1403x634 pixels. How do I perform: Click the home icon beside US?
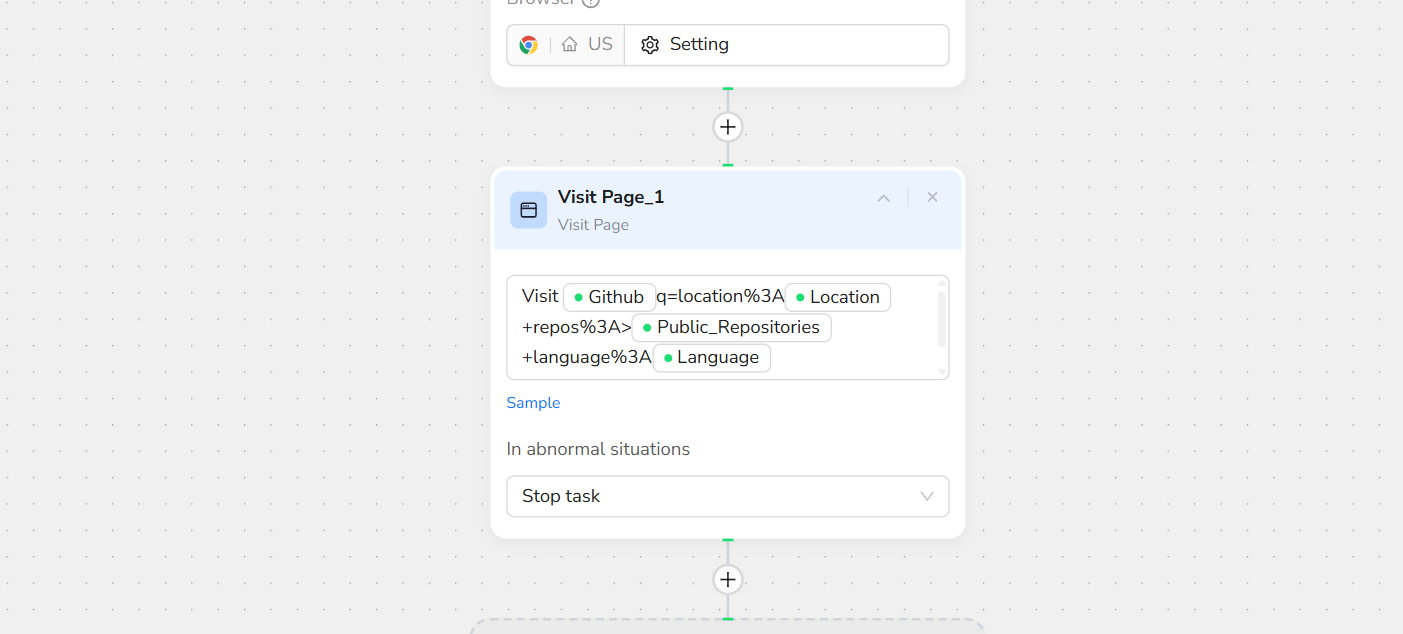[569, 45]
